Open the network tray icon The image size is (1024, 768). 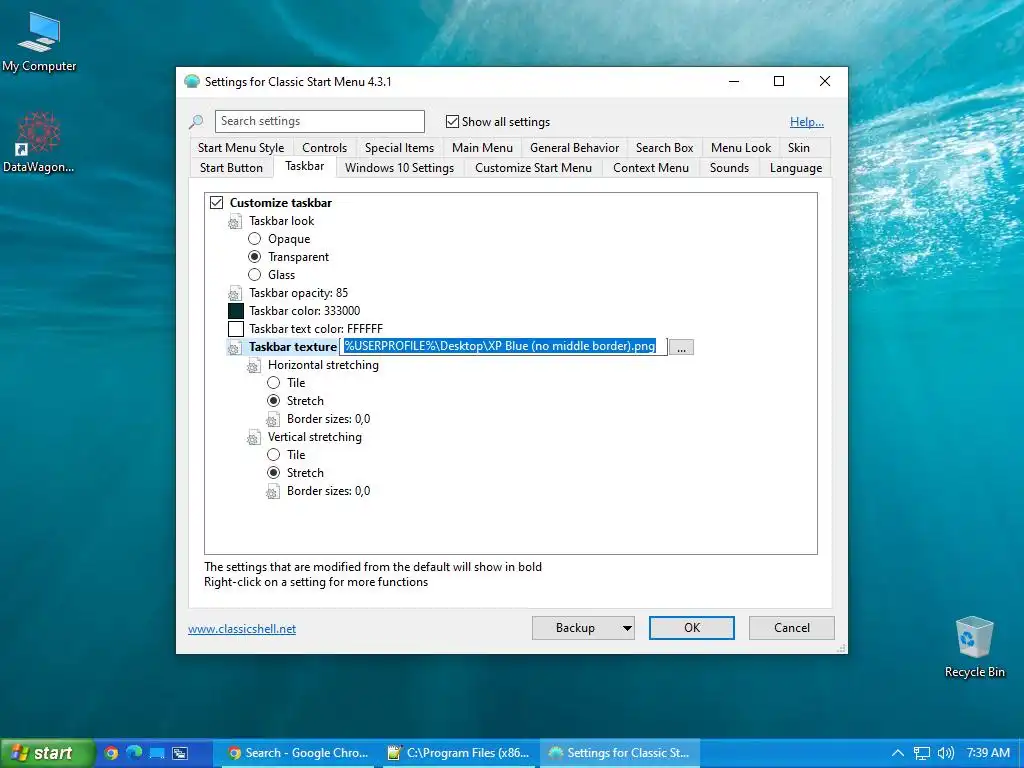921,753
